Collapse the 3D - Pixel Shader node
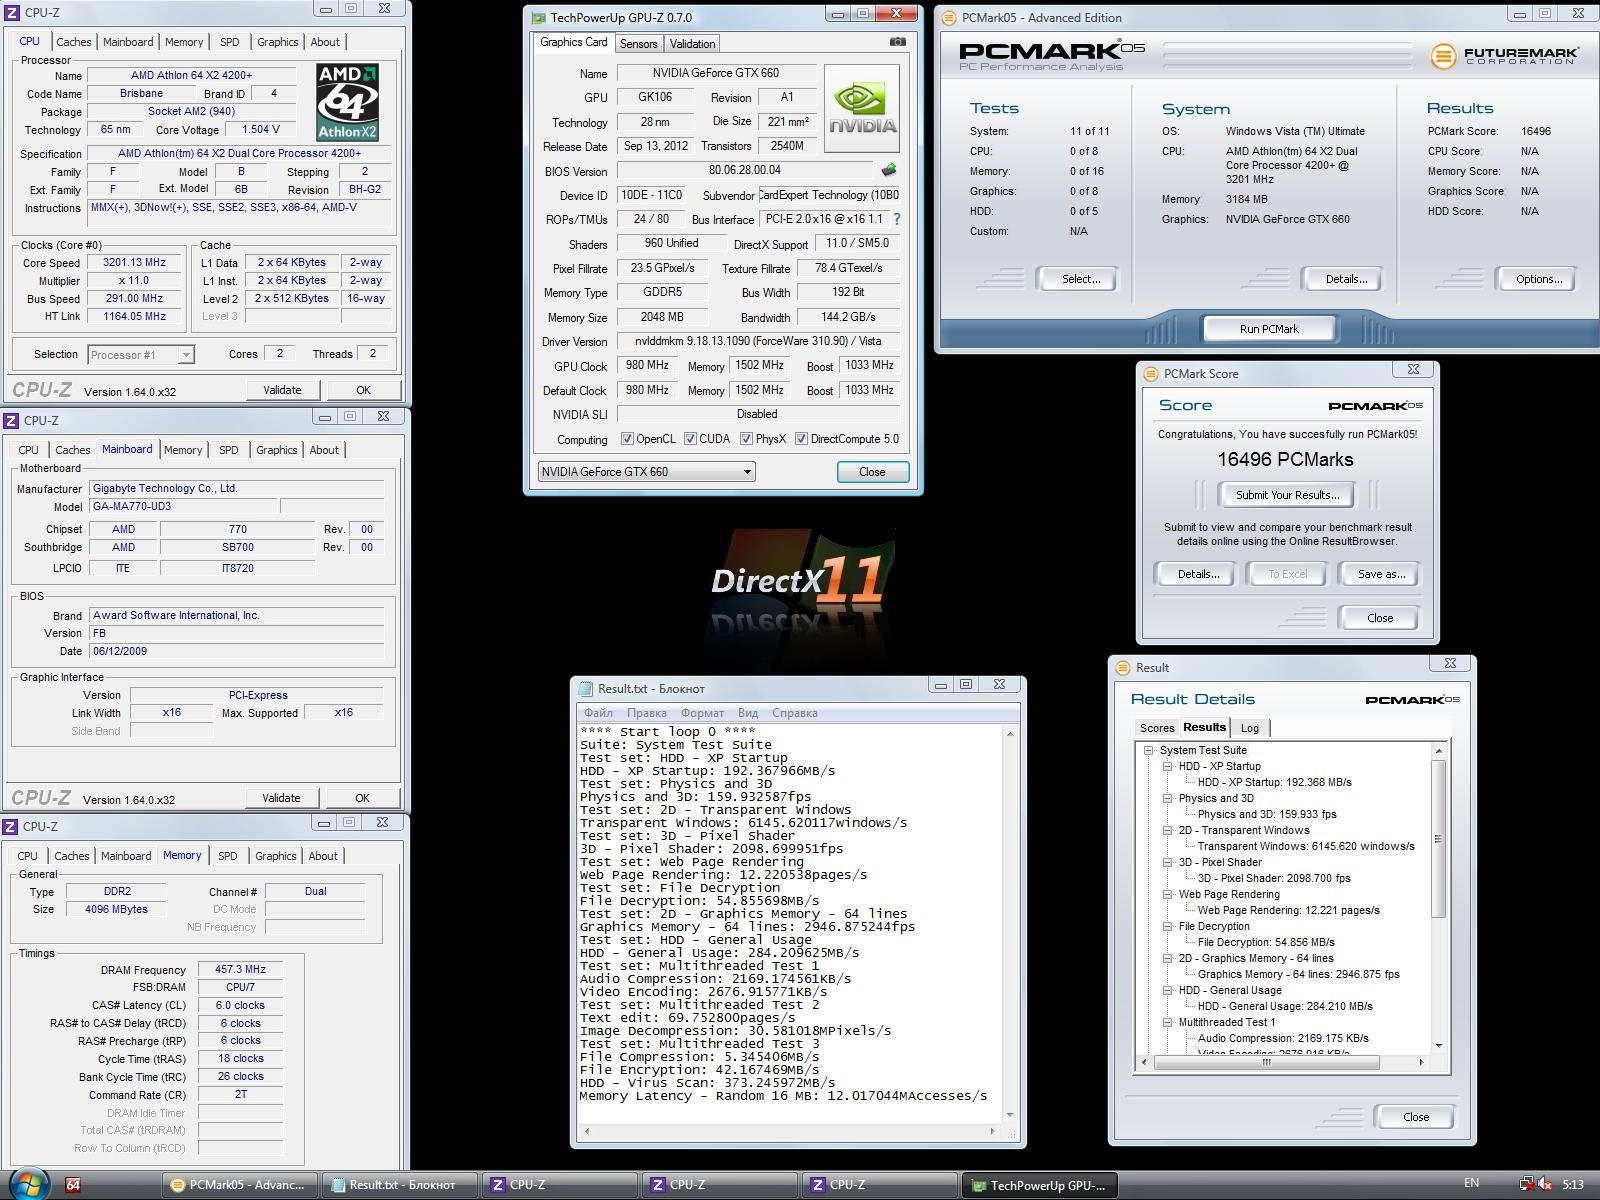The width and height of the screenshot is (1600, 1200). pos(1167,862)
